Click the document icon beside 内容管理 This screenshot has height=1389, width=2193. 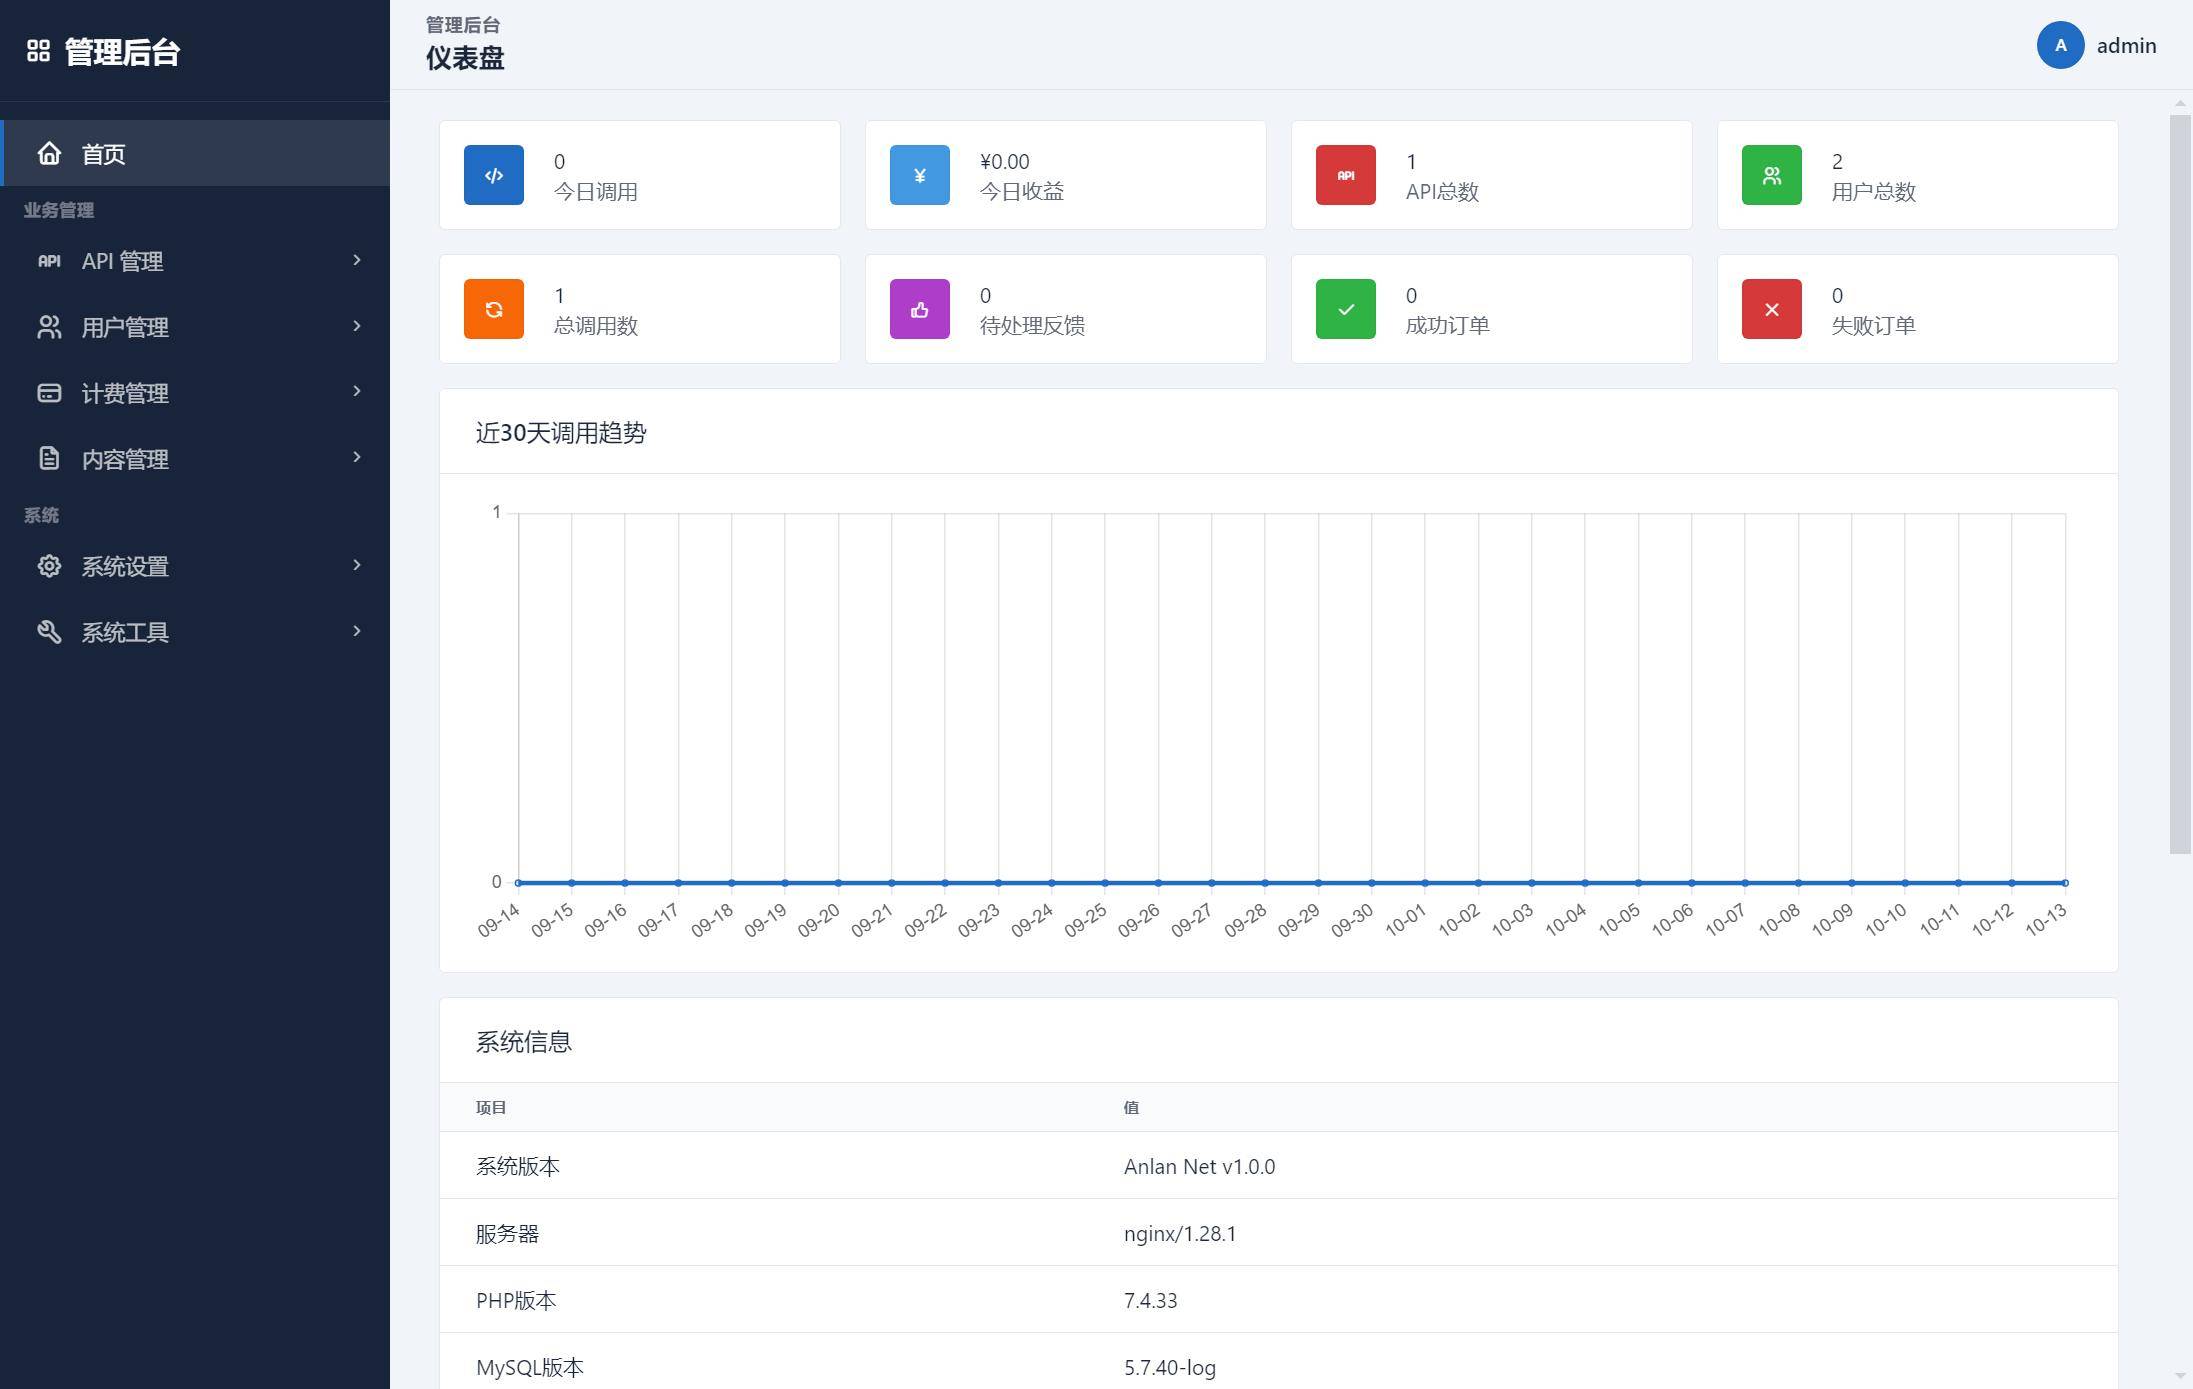49,459
